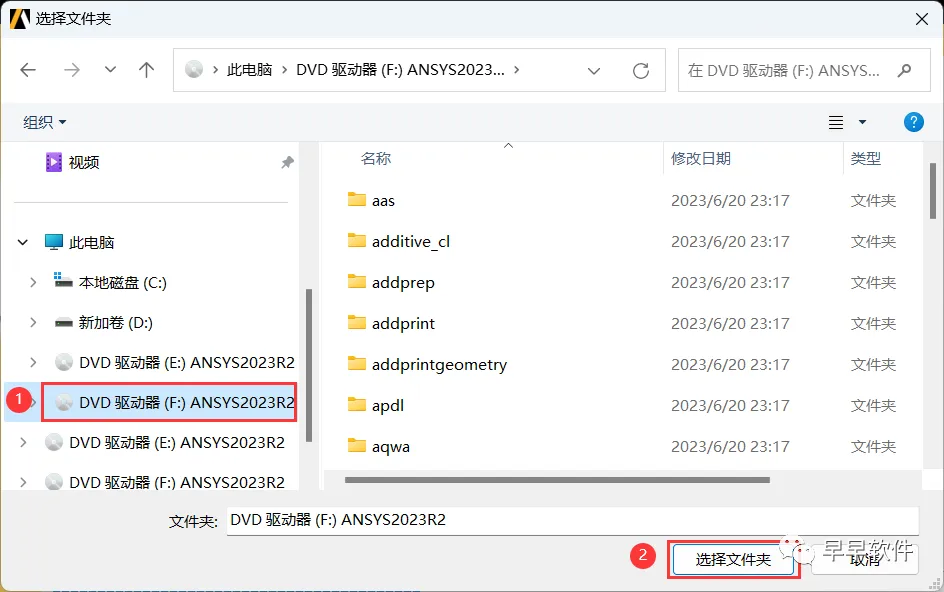The width and height of the screenshot is (944, 592).
Task: Close the 选择文件夹 dialog window
Action: coord(922,19)
